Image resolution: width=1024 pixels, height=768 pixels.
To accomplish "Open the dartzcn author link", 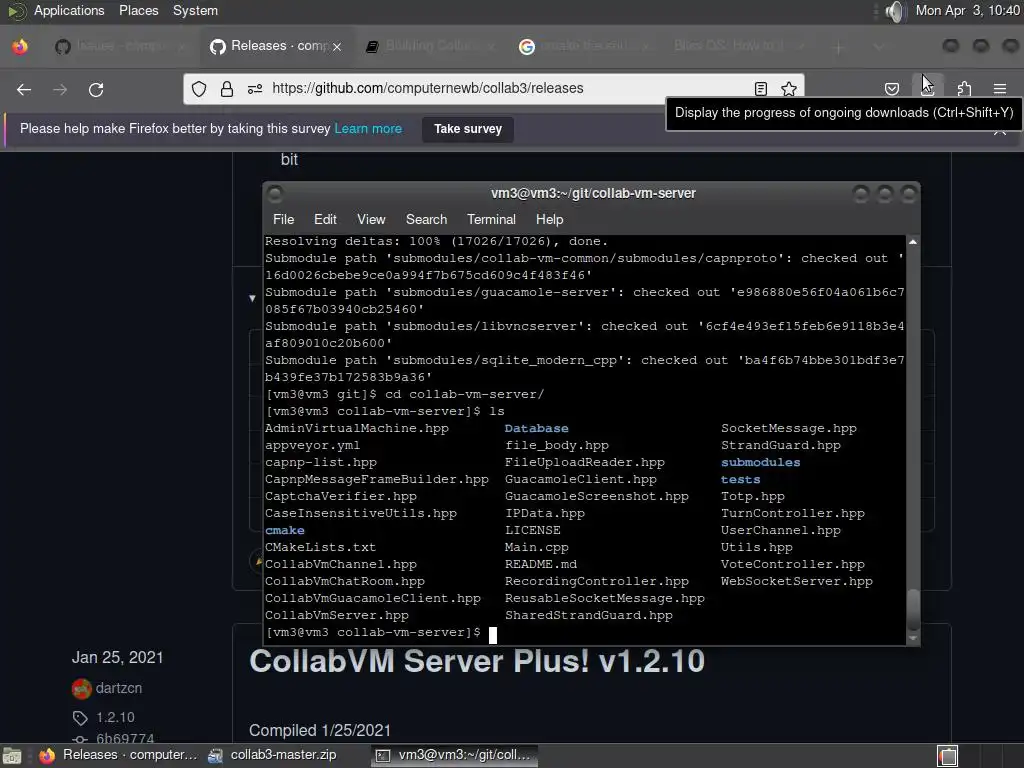I will [119, 688].
